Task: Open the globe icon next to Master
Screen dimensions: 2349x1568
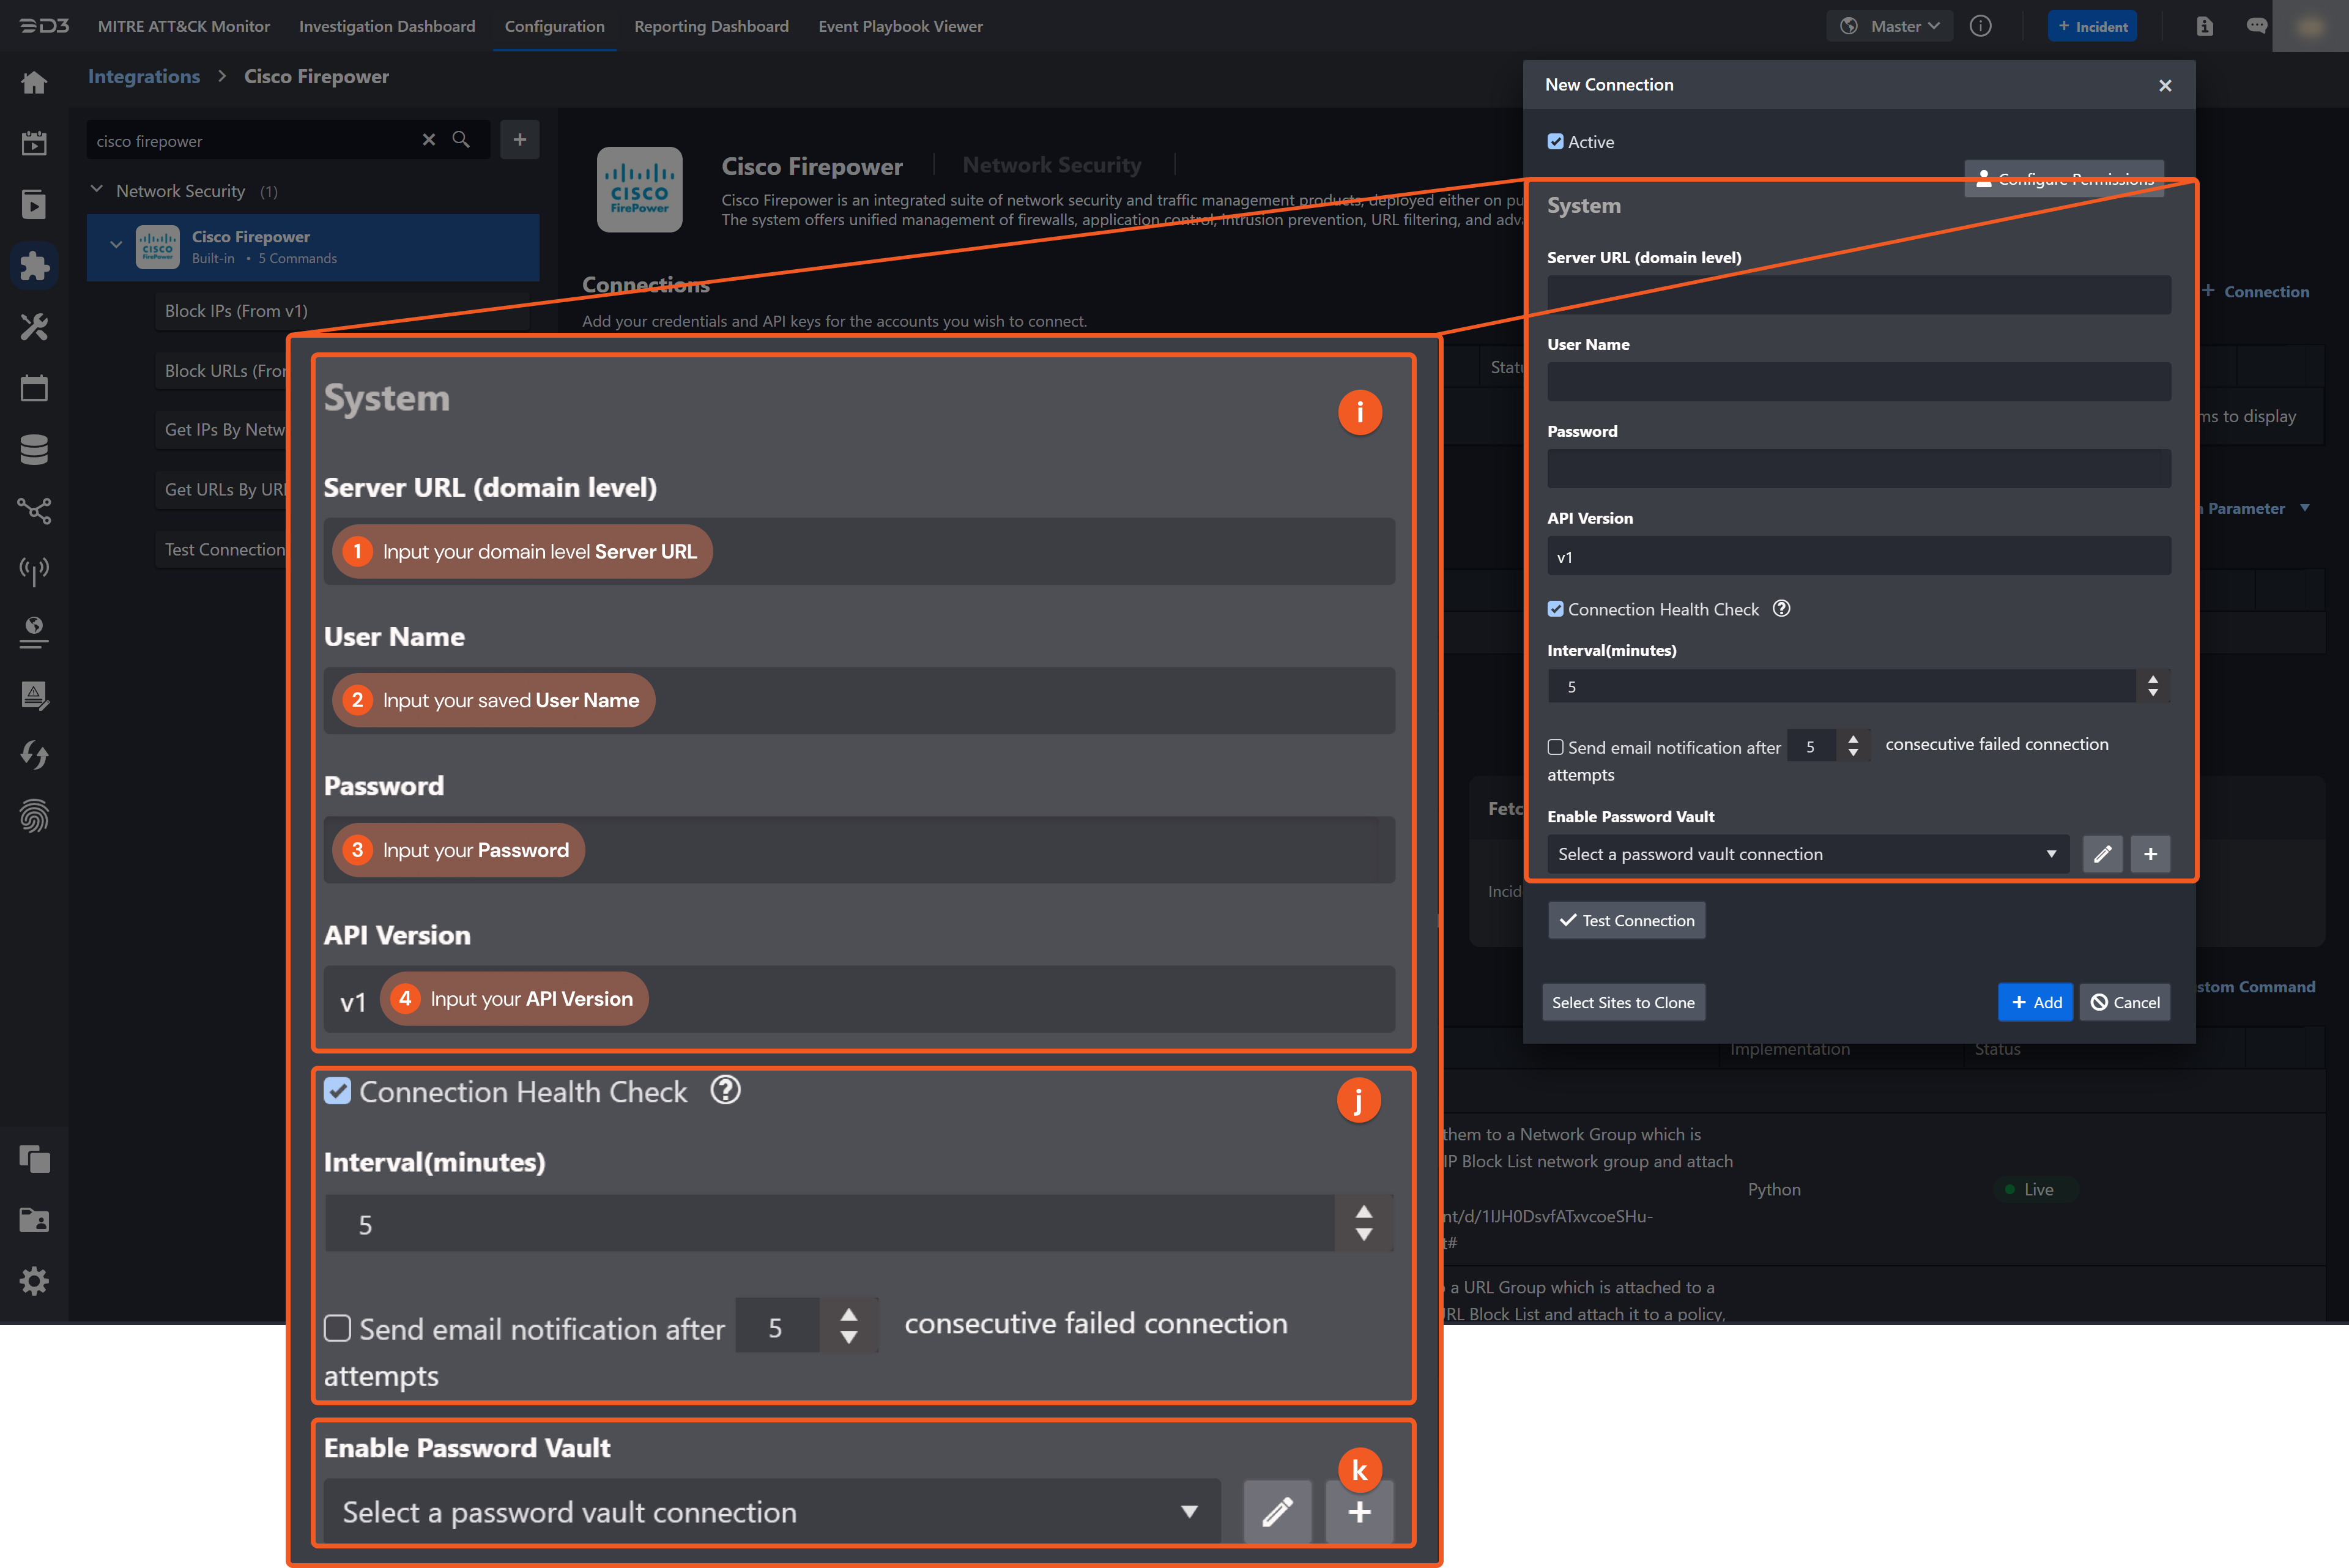Action: tap(1849, 25)
